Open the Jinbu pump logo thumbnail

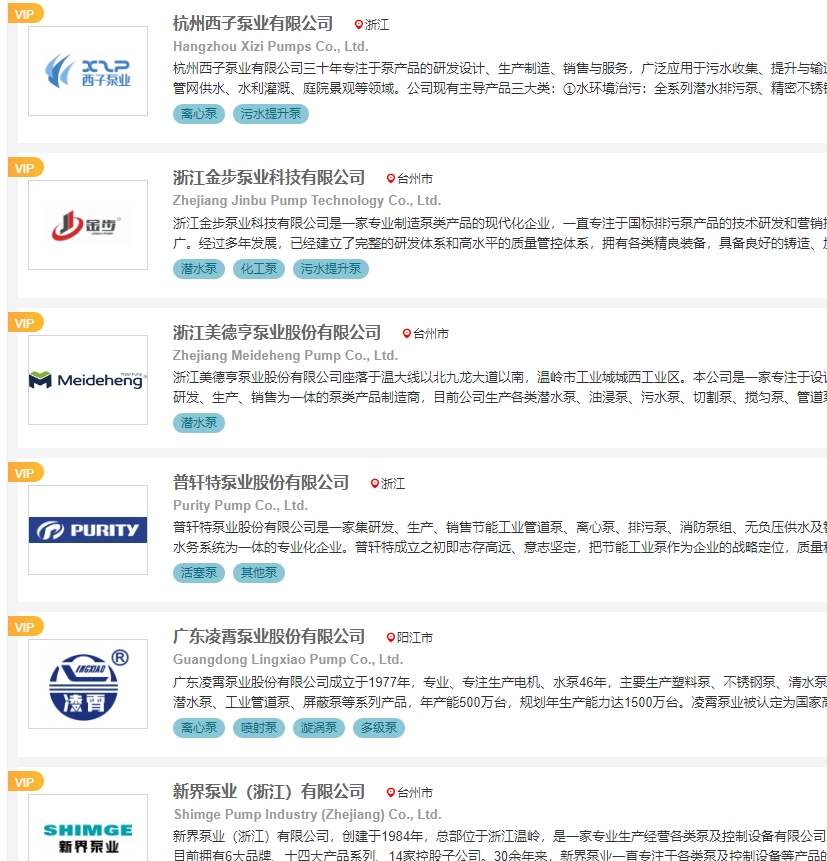click(88, 225)
